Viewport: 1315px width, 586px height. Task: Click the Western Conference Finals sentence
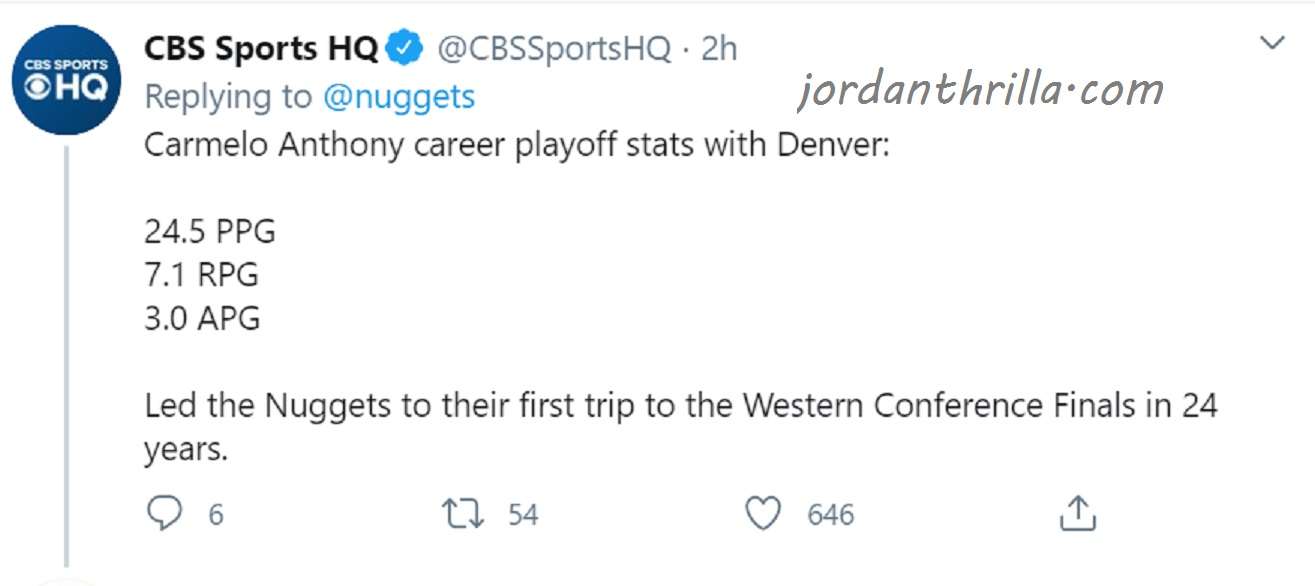pos(681,426)
